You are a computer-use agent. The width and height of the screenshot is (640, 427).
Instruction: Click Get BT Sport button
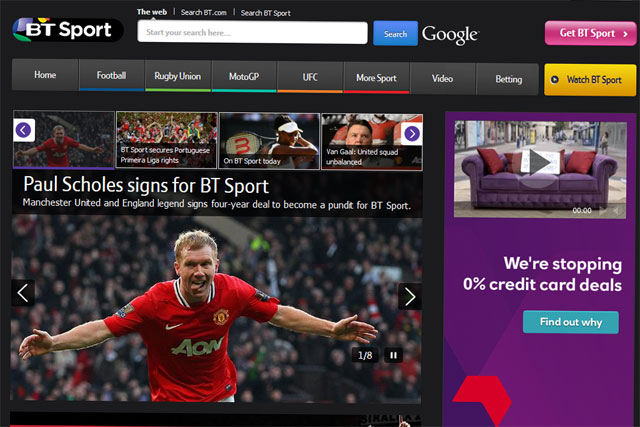point(591,33)
